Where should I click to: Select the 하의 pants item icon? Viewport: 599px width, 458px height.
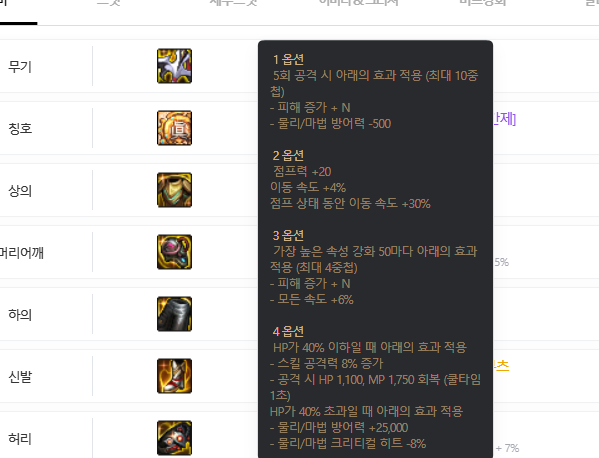point(174,314)
